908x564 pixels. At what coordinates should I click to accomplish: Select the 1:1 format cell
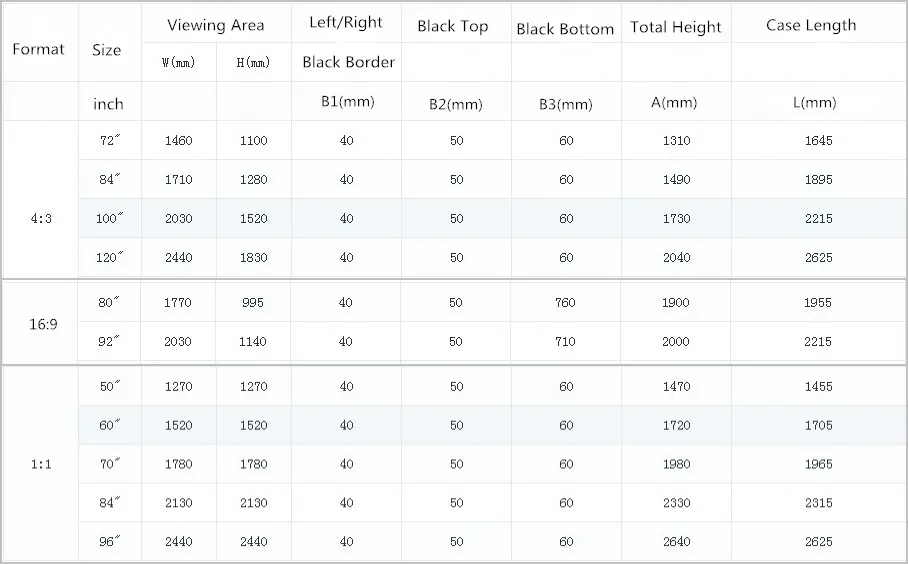click(x=41, y=464)
